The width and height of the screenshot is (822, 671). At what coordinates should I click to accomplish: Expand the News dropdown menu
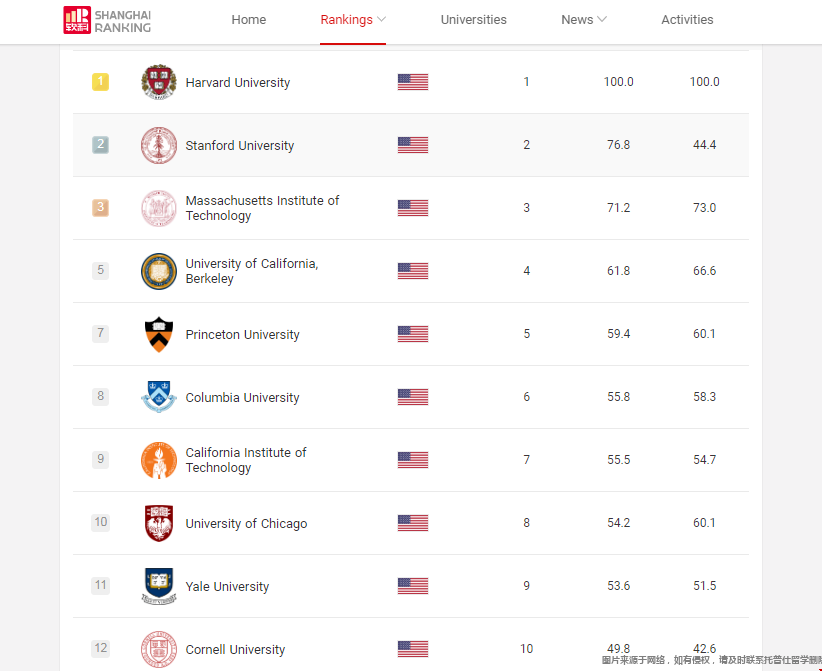click(x=584, y=20)
